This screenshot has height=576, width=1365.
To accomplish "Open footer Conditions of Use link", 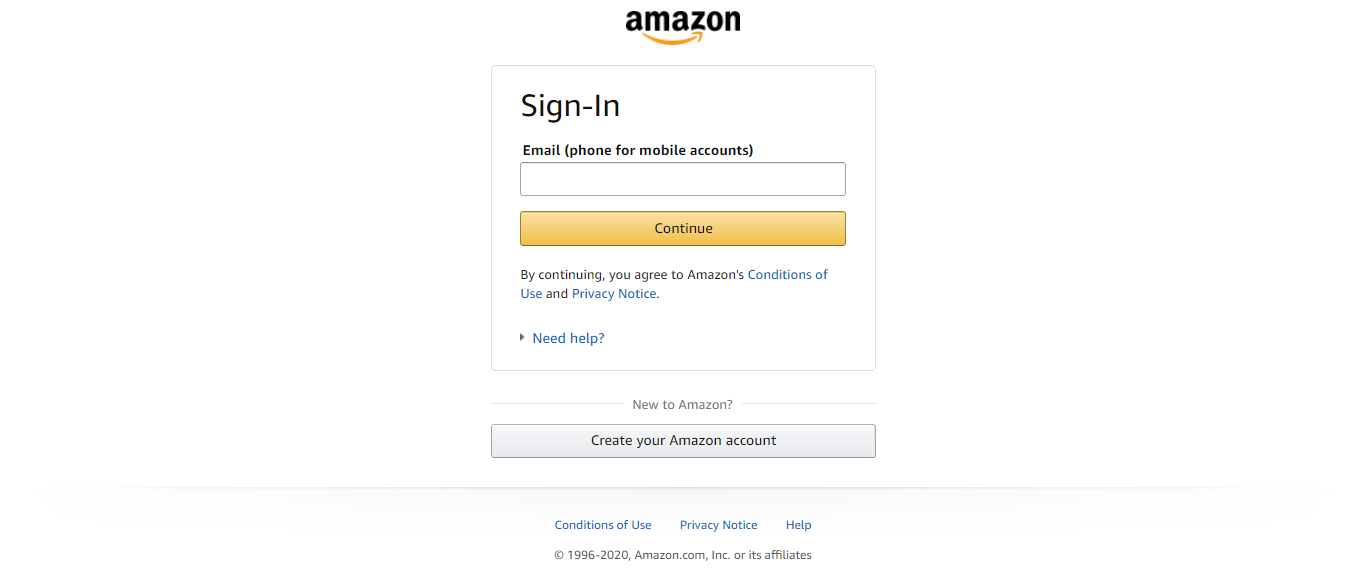I will click(x=603, y=525).
